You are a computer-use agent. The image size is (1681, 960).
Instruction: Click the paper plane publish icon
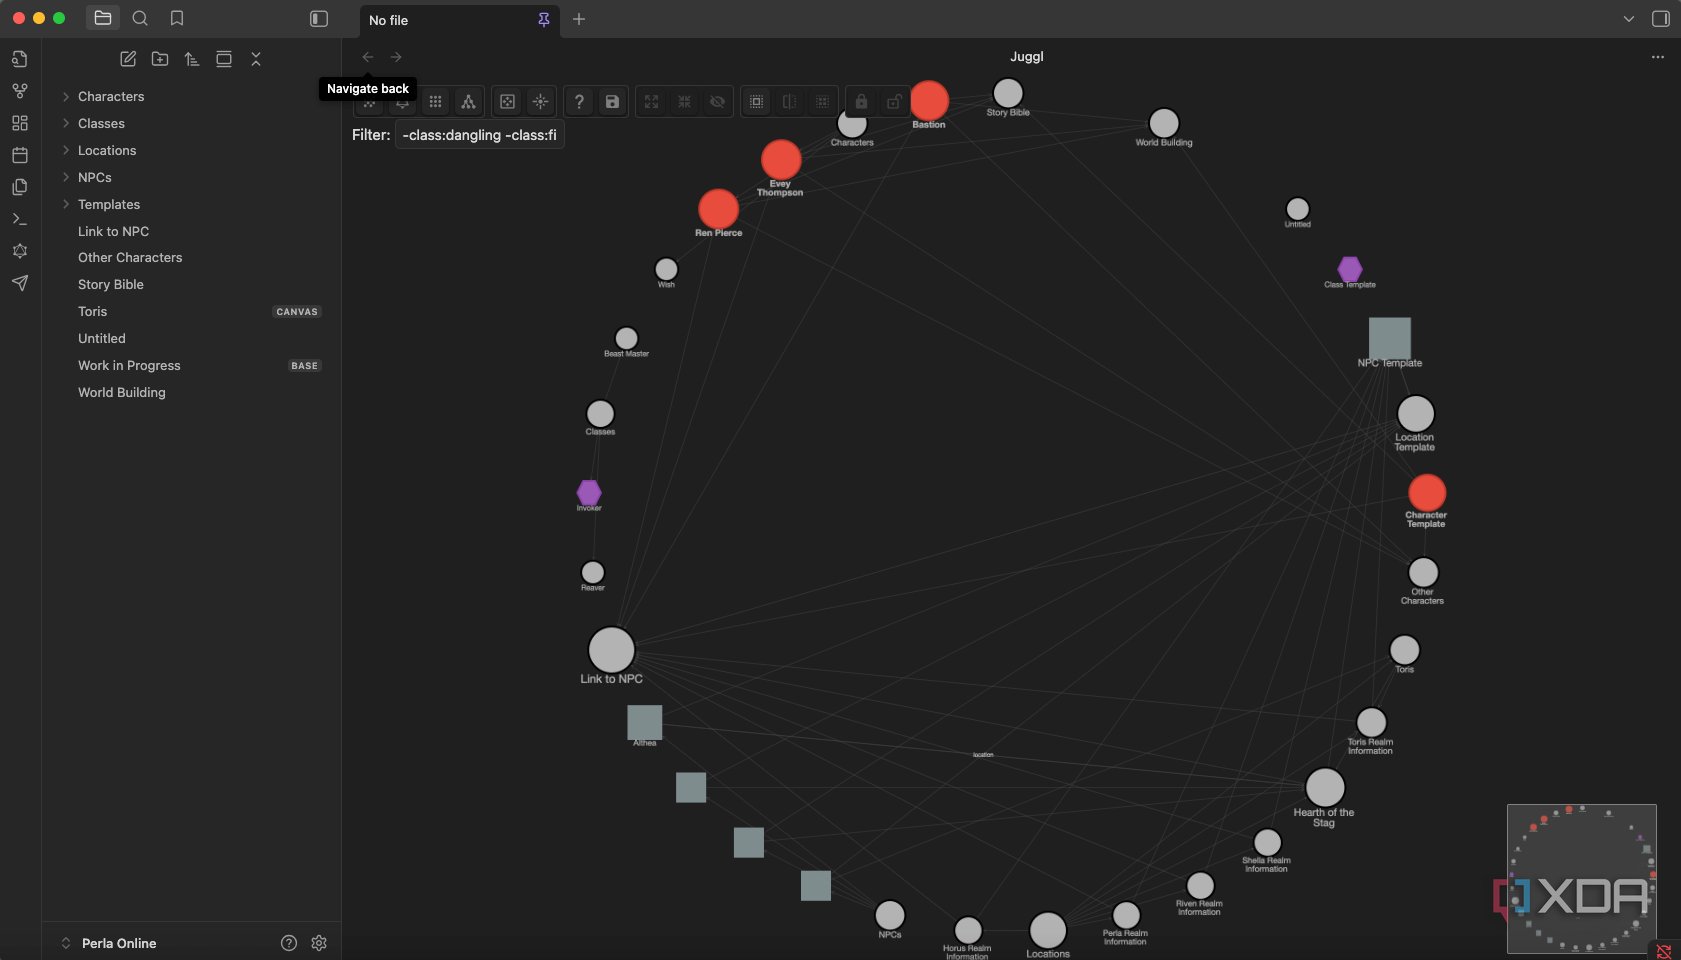(x=20, y=283)
